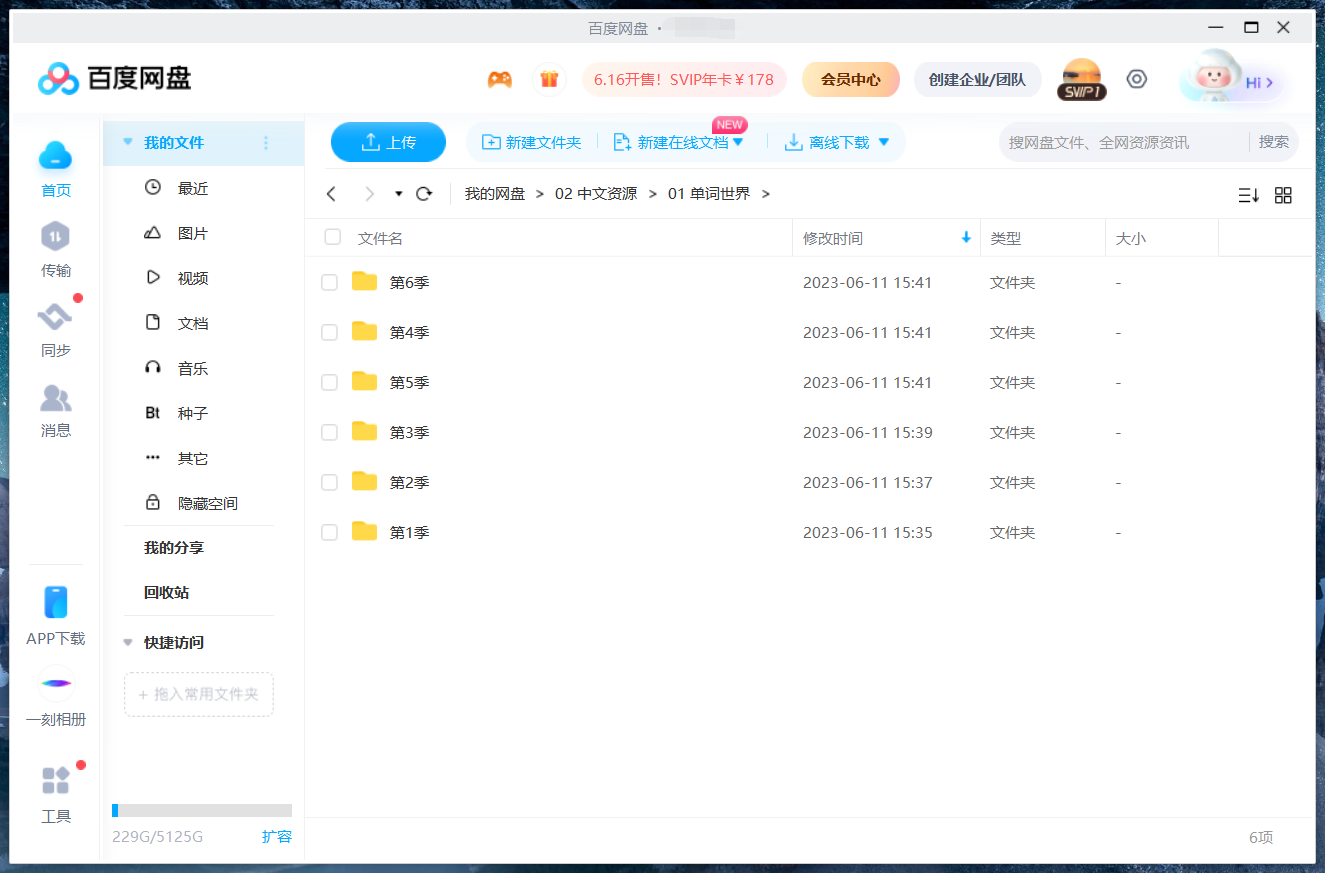Click the gift promotion icon
Screen dimensions: 1325x873
tap(549, 78)
